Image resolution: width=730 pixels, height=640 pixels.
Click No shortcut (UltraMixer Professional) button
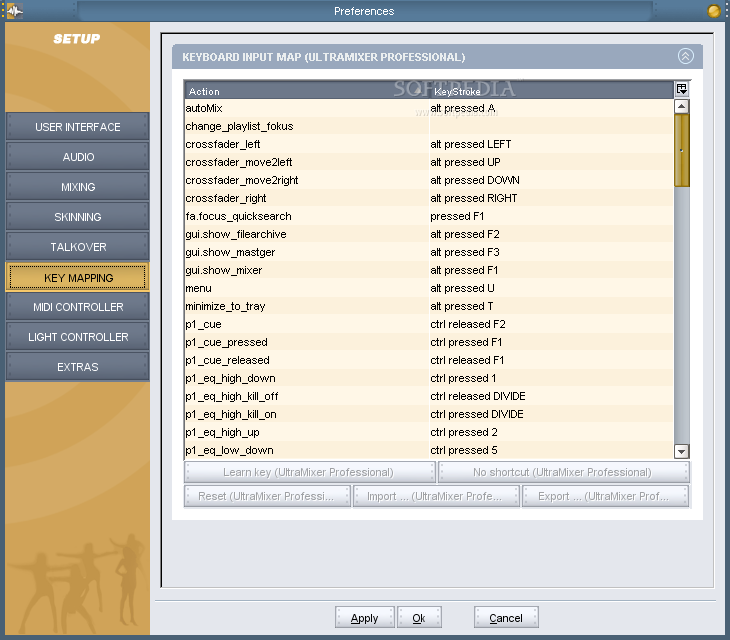pos(563,472)
